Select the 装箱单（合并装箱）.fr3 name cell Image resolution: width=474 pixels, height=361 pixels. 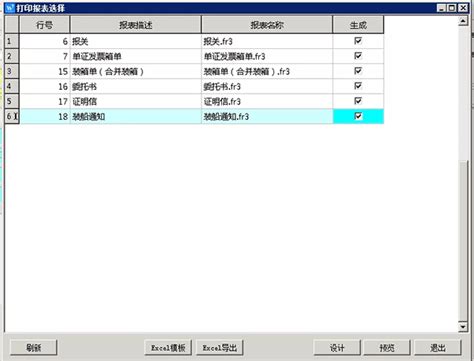click(267, 71)
